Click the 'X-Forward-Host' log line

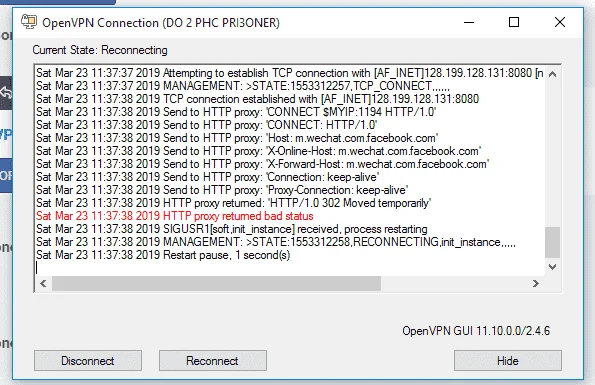[263, 164]
